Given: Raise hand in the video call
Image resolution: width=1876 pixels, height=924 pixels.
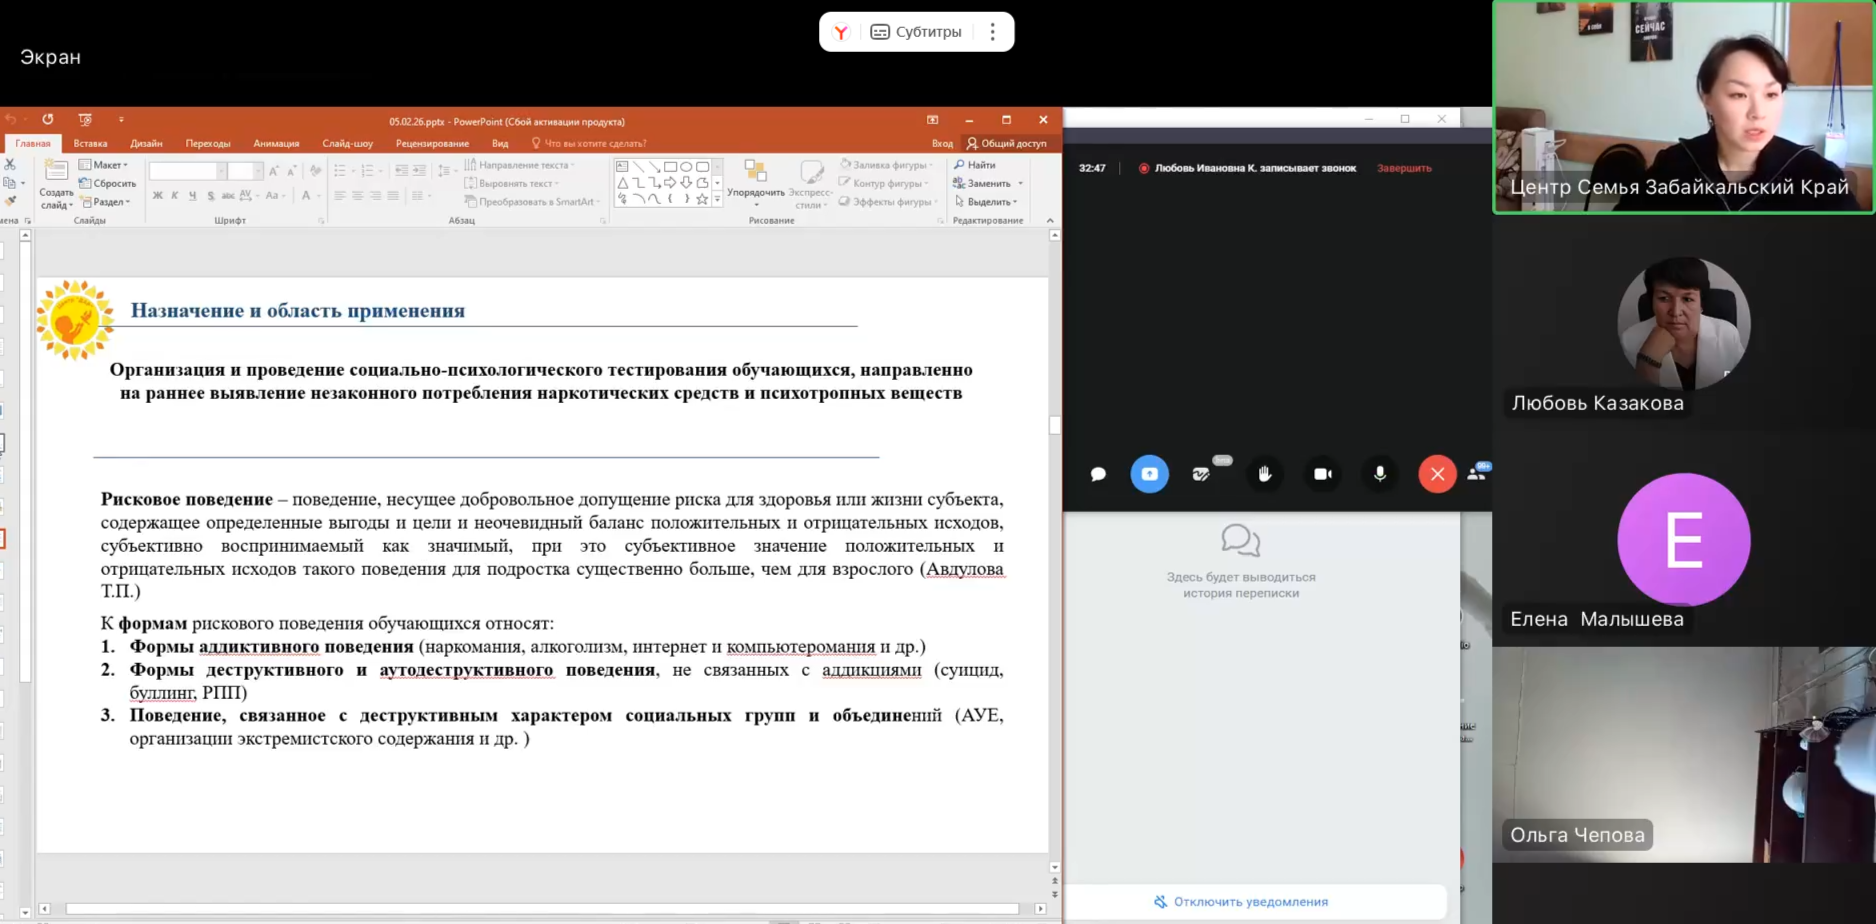Looking at the screenshot, I should click(1265, 474).
